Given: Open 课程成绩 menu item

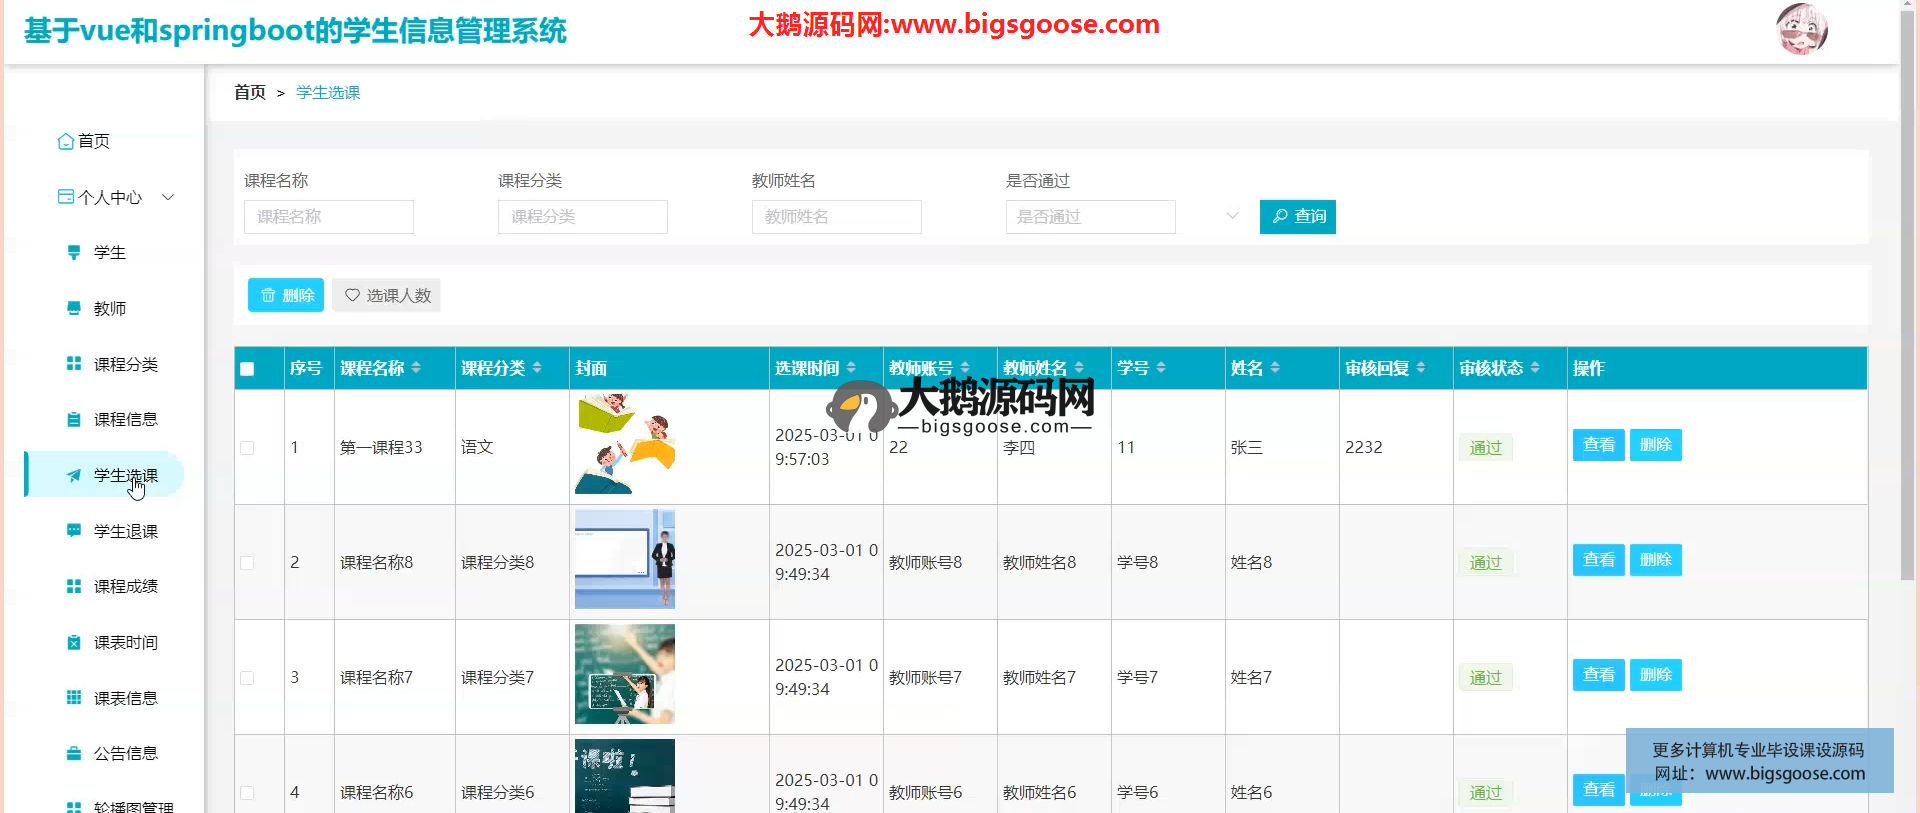Looking at the screenshot, I should [x=125, y=587].
